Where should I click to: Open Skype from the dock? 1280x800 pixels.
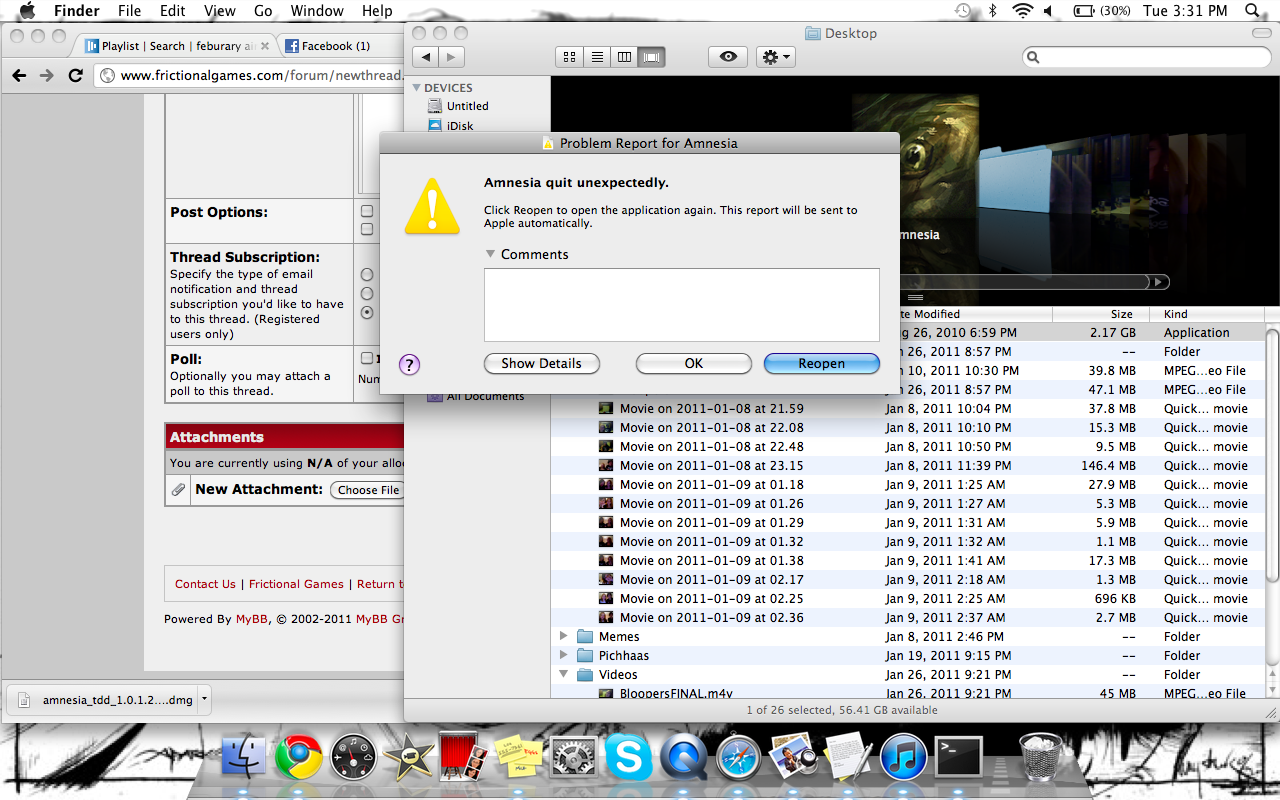628,758
